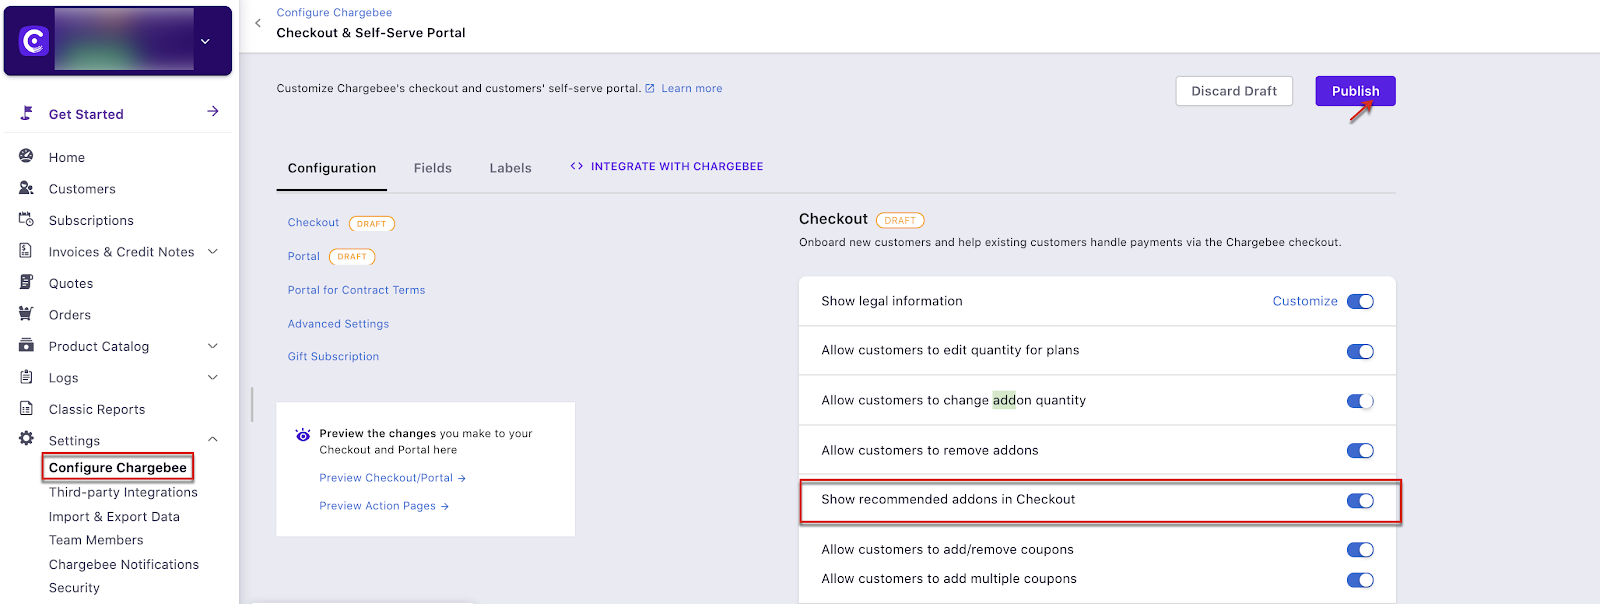Open Gift Subscription section

[x=333, y=356]
